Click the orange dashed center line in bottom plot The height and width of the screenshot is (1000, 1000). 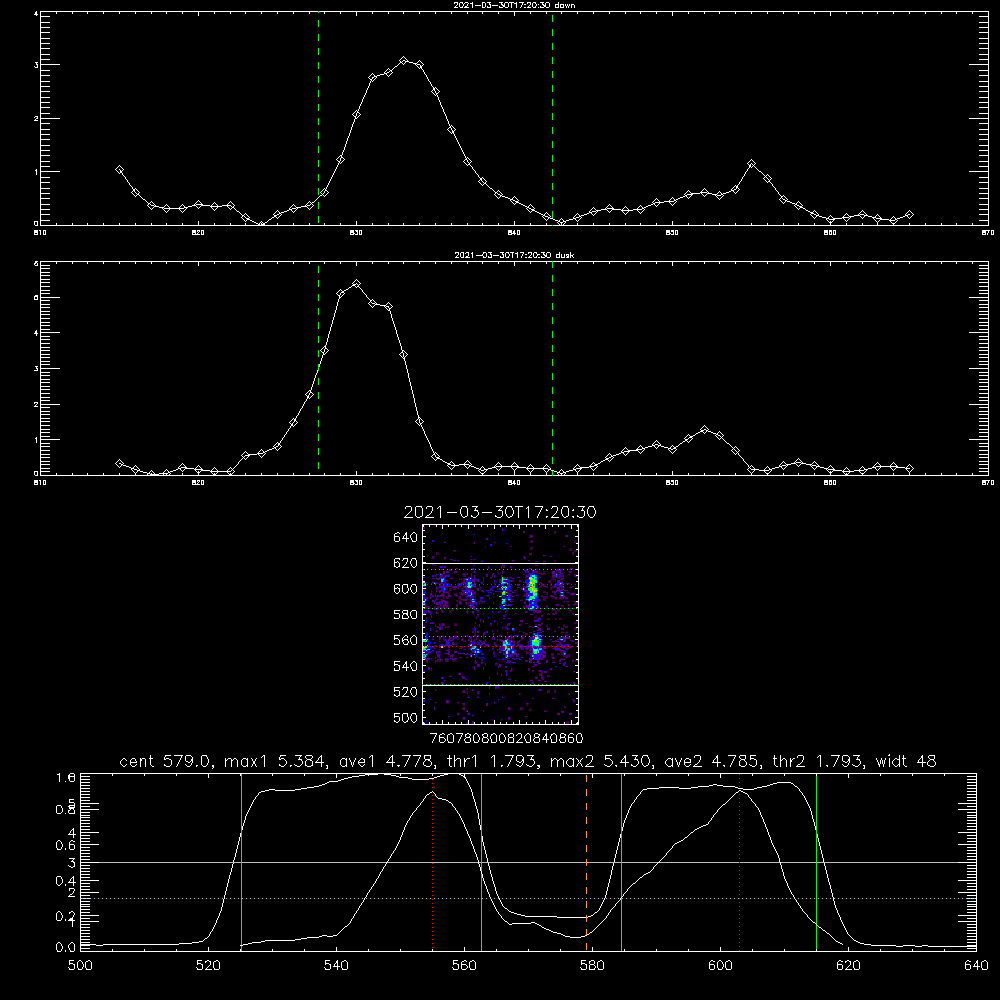coord(587,861)
